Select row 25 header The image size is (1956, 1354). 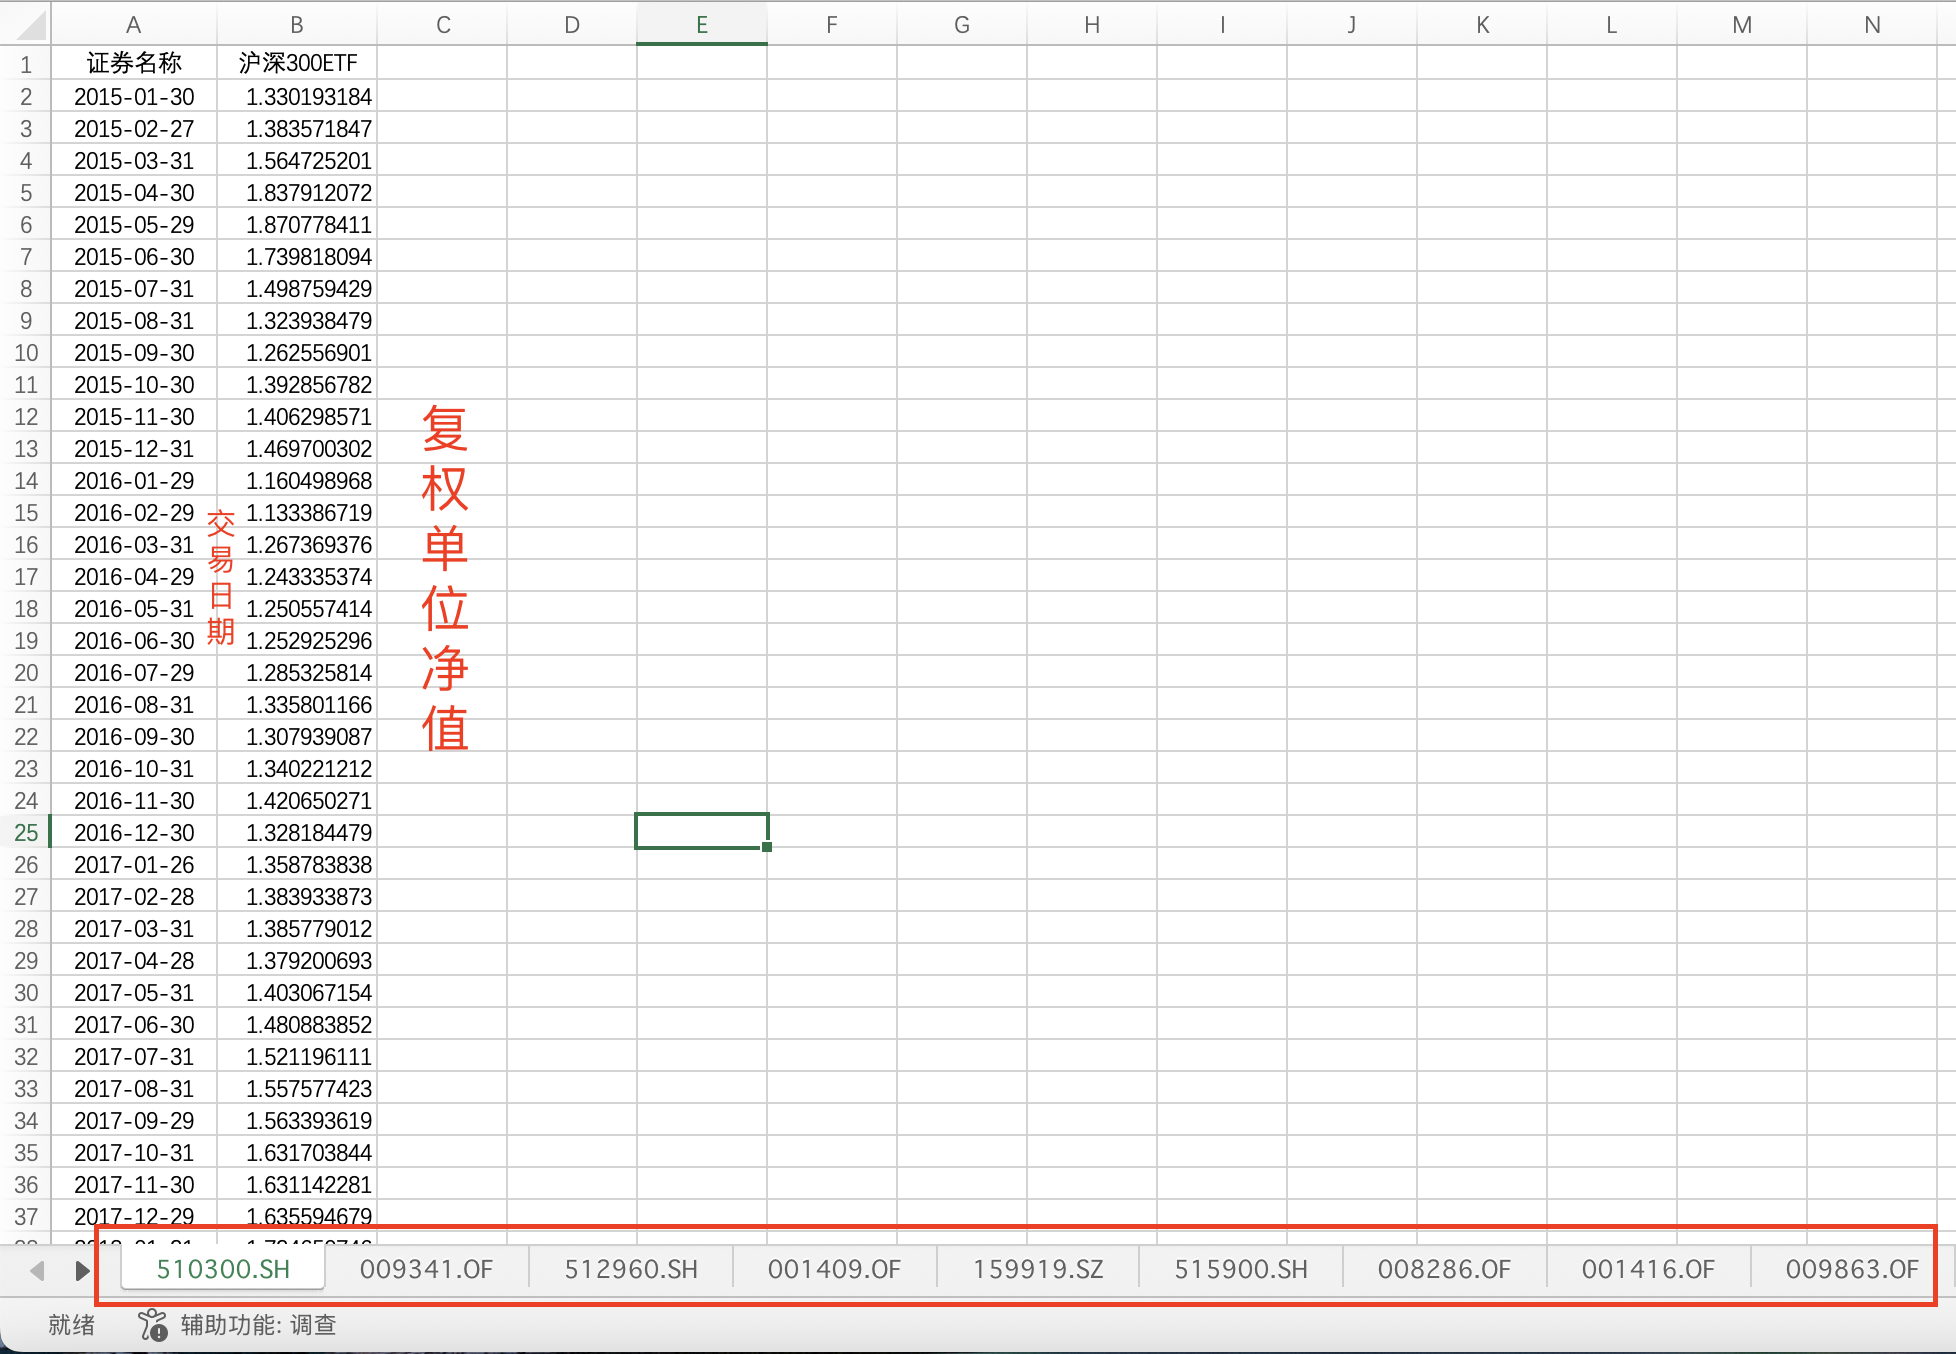click(26, 833)
